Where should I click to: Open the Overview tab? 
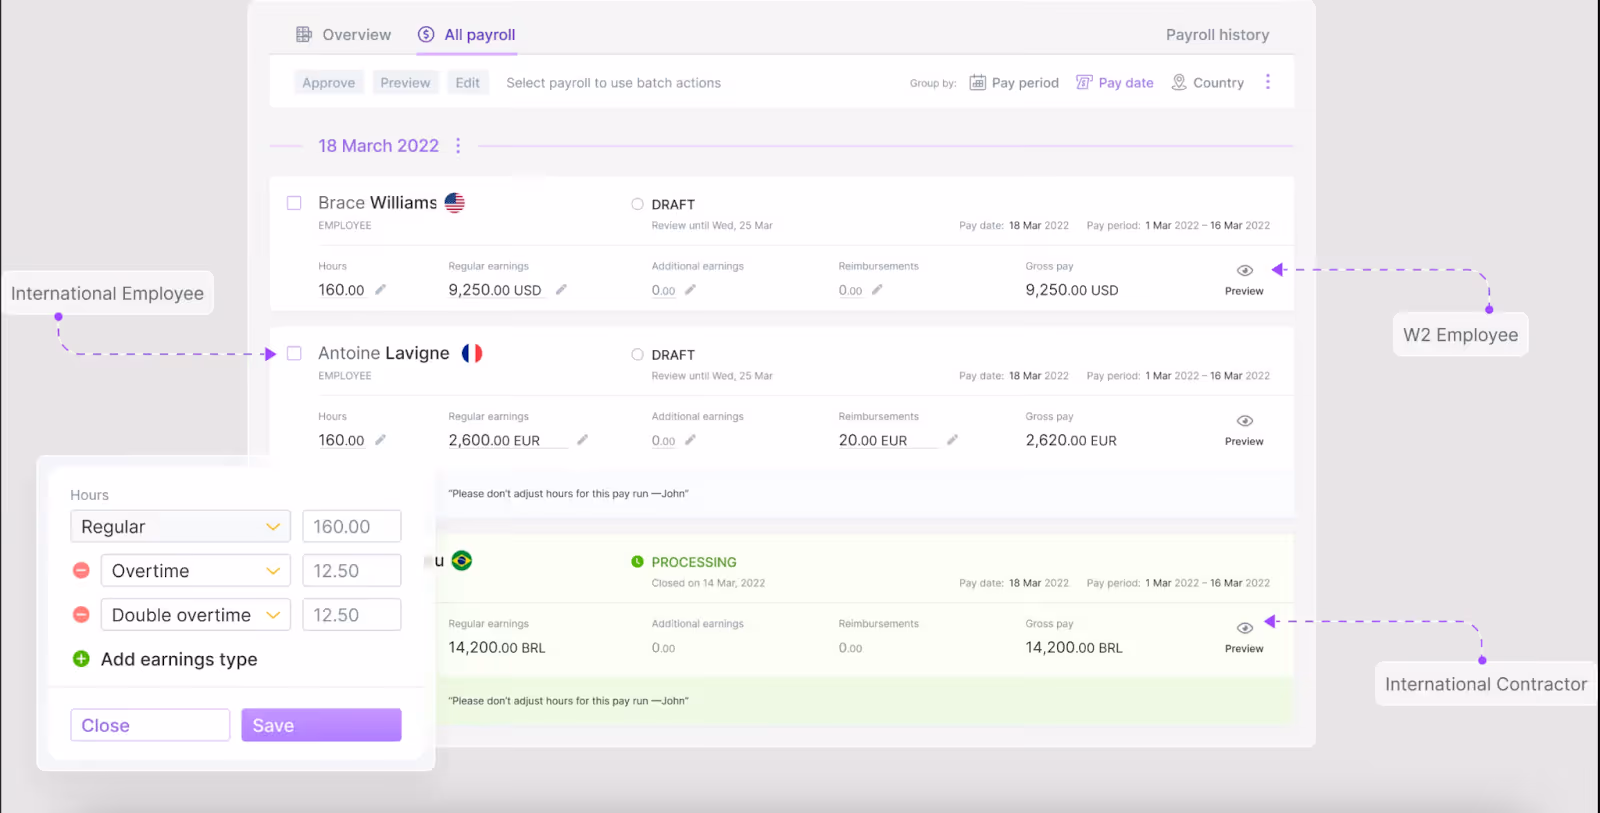(x=343, y=35)
